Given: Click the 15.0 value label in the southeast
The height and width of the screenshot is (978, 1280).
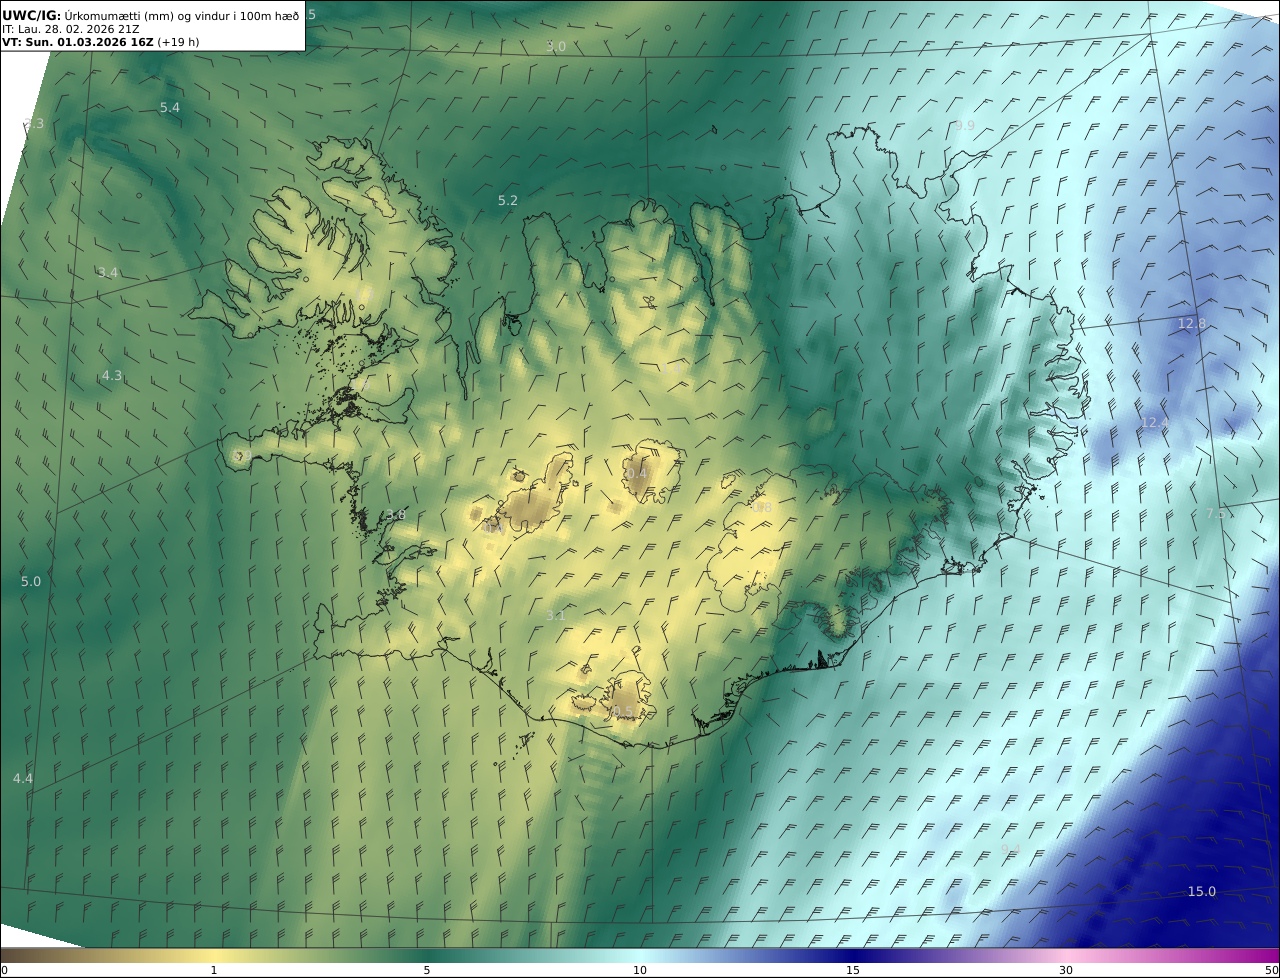Looking at the screenshot, I should point(1202,892).
